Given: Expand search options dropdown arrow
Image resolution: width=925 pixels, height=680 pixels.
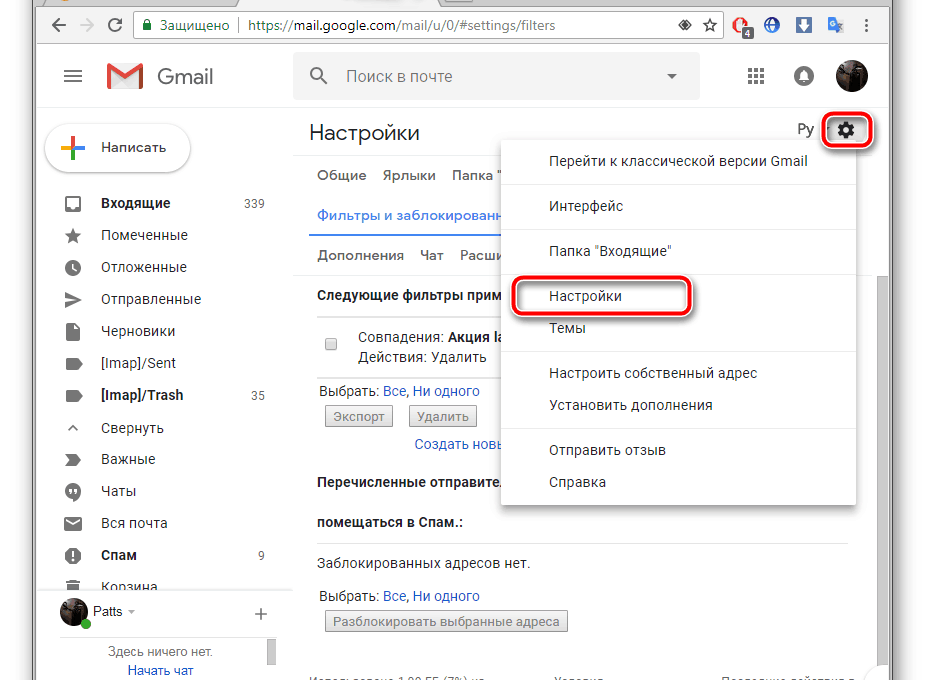Looking at the screenshot, I should tap(671, 77).
